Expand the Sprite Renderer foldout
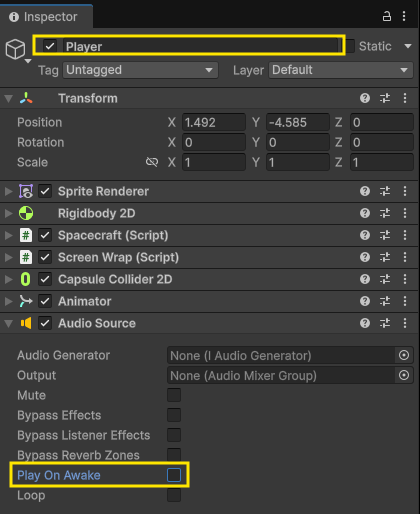 point(8,191)
